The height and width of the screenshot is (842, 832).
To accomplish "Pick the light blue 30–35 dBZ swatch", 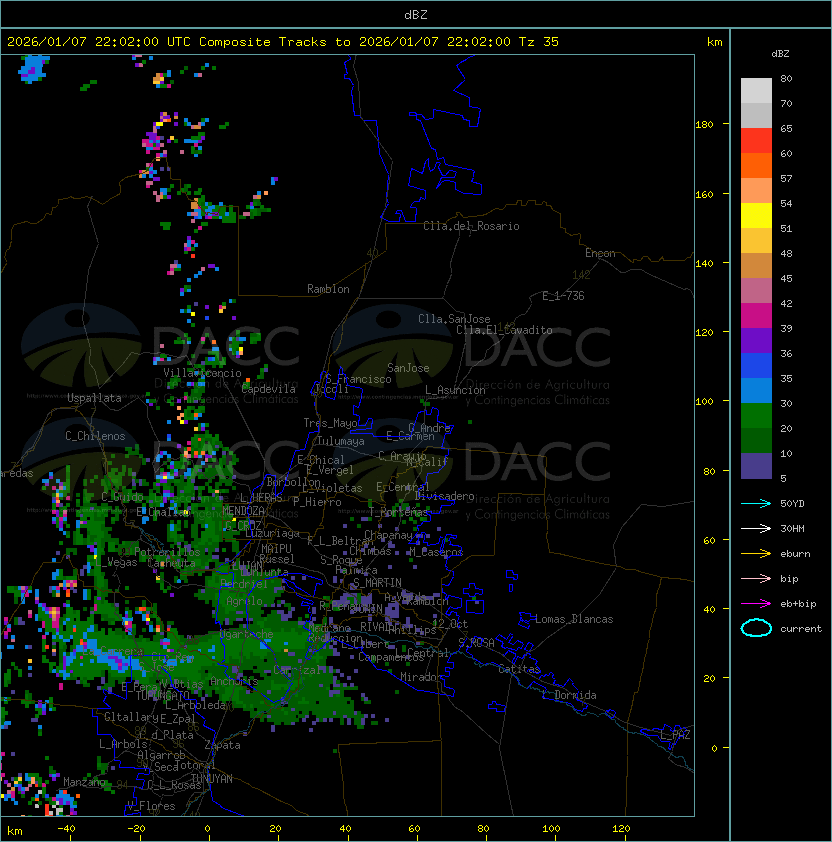I will [756, 390].
